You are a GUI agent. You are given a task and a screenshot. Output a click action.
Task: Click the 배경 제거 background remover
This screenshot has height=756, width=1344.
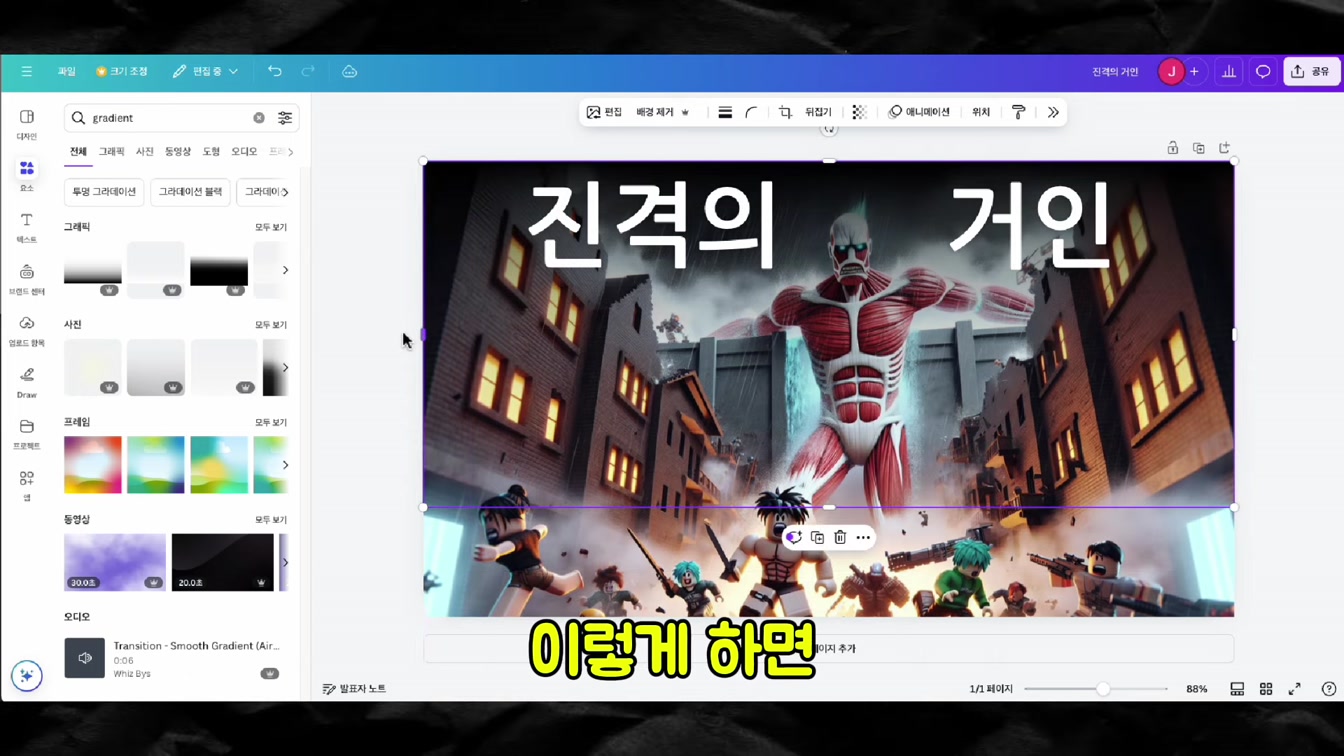[x=663, y=113]
